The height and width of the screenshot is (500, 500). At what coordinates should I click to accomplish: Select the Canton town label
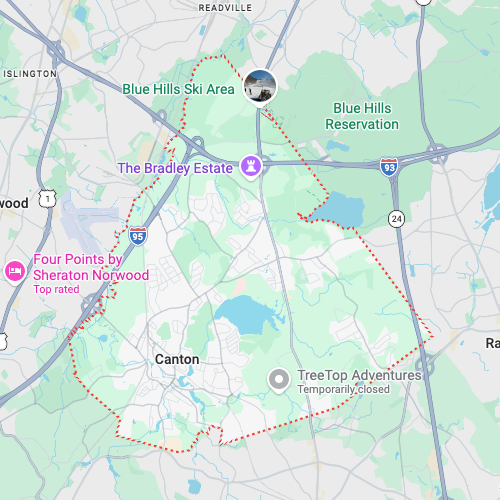point(177,359)
